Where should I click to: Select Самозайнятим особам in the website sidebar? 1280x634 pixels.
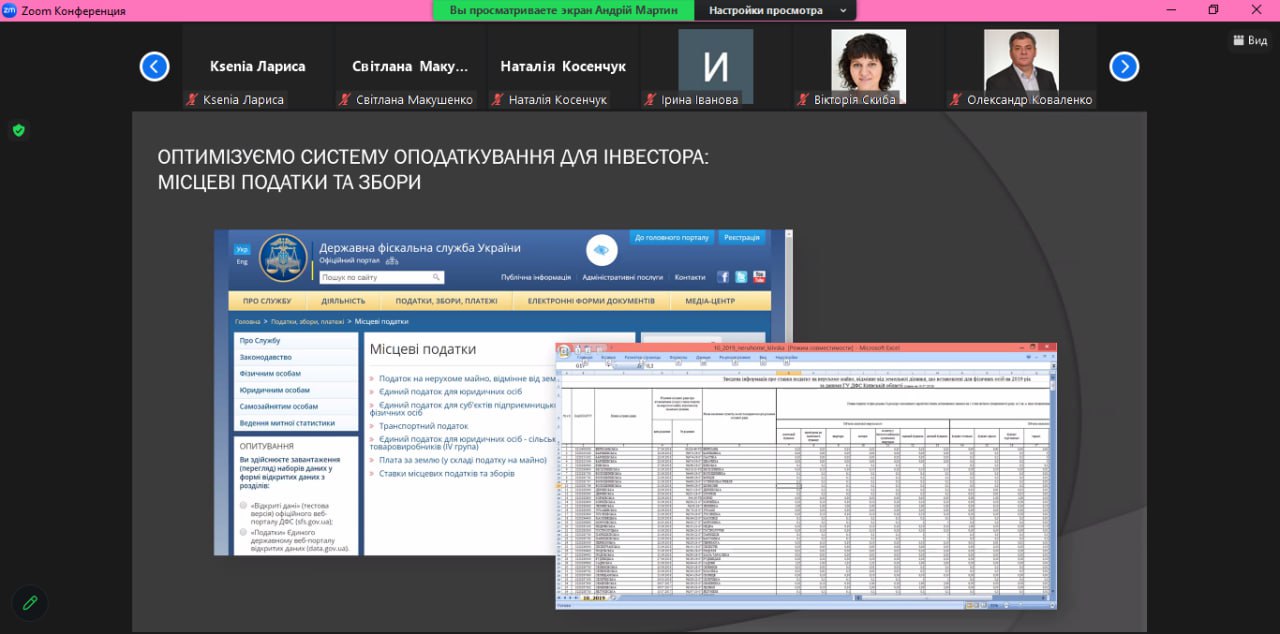(x=296, y=406)
